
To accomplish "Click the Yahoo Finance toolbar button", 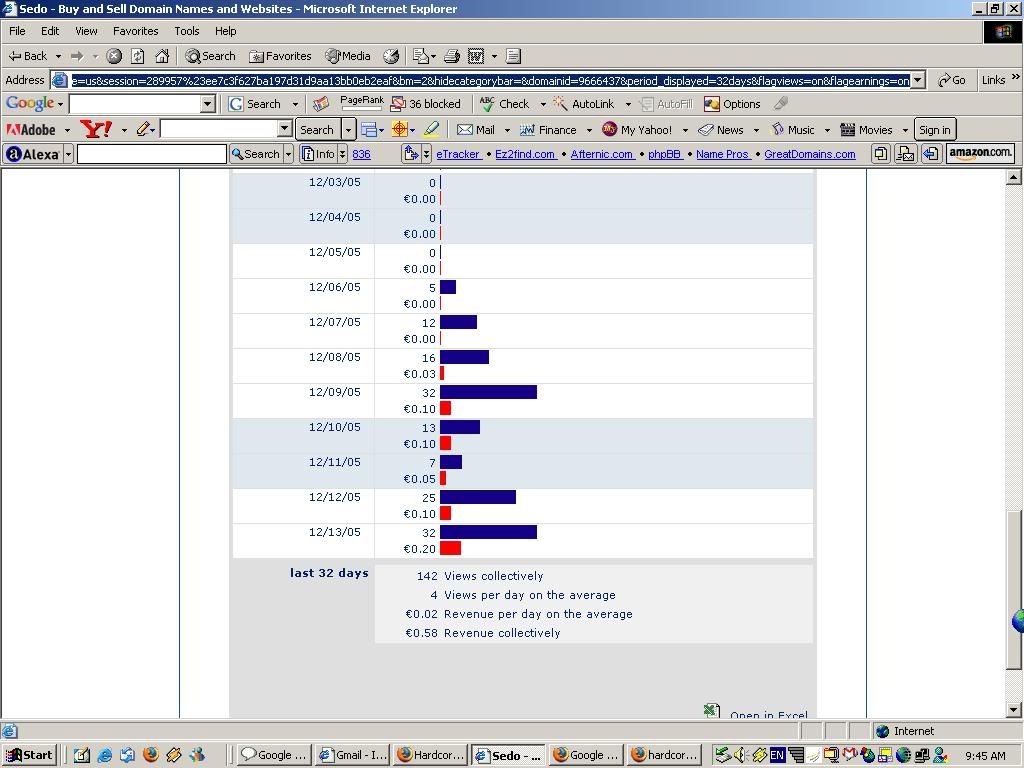I will pyautogui.click(x=548, y=130).
